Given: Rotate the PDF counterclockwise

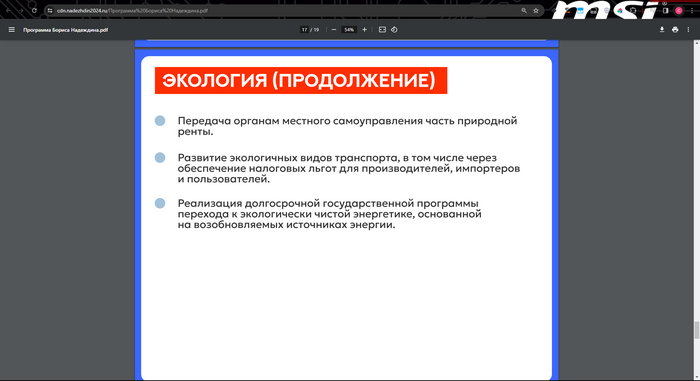Looking at the screenshot, I should click(394, 30).
